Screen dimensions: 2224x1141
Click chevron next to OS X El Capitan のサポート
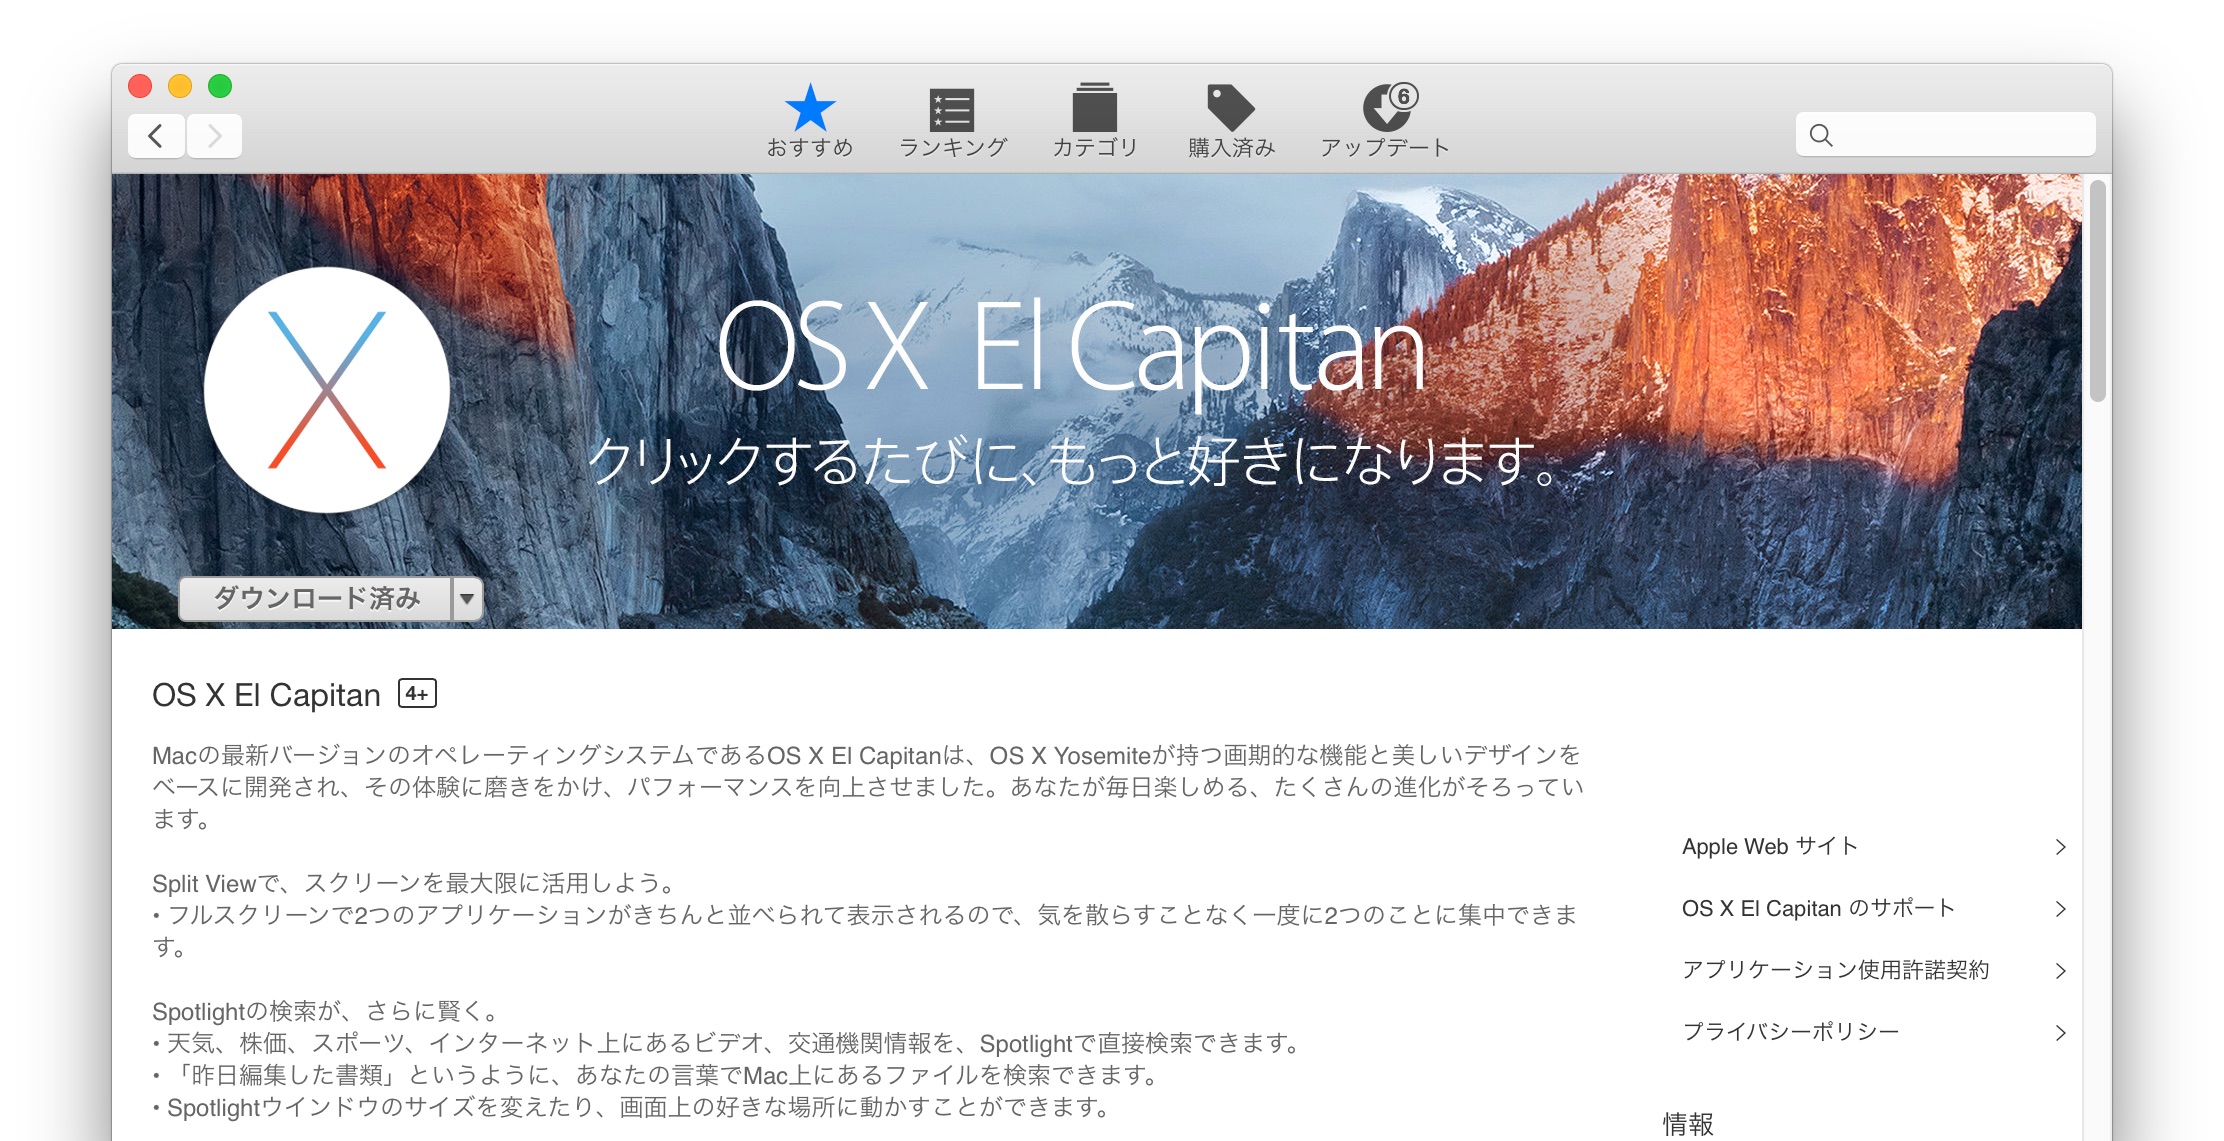click(2060, 909)
